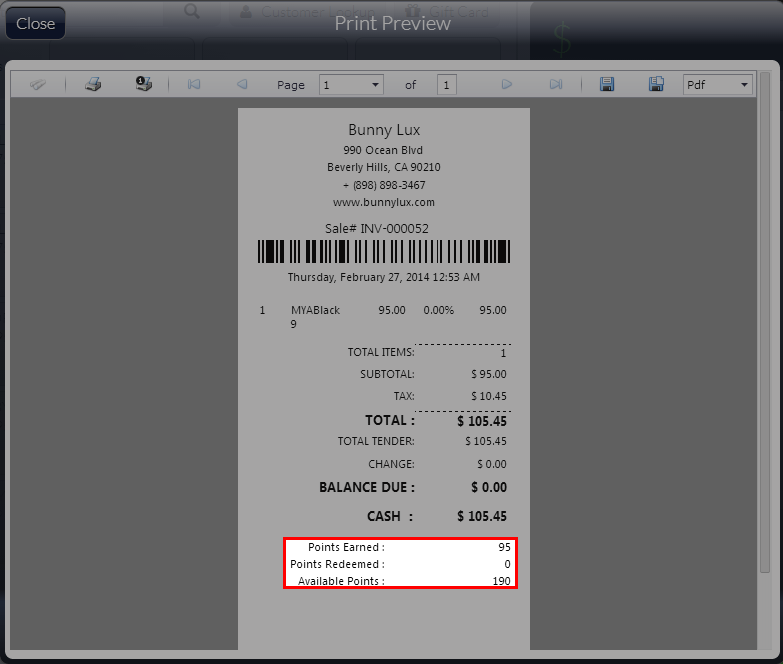Click the www.bunnylux.com text on receipt
Image resolution: width=783 pixels, height=664 pixels.
click(384, 202)
